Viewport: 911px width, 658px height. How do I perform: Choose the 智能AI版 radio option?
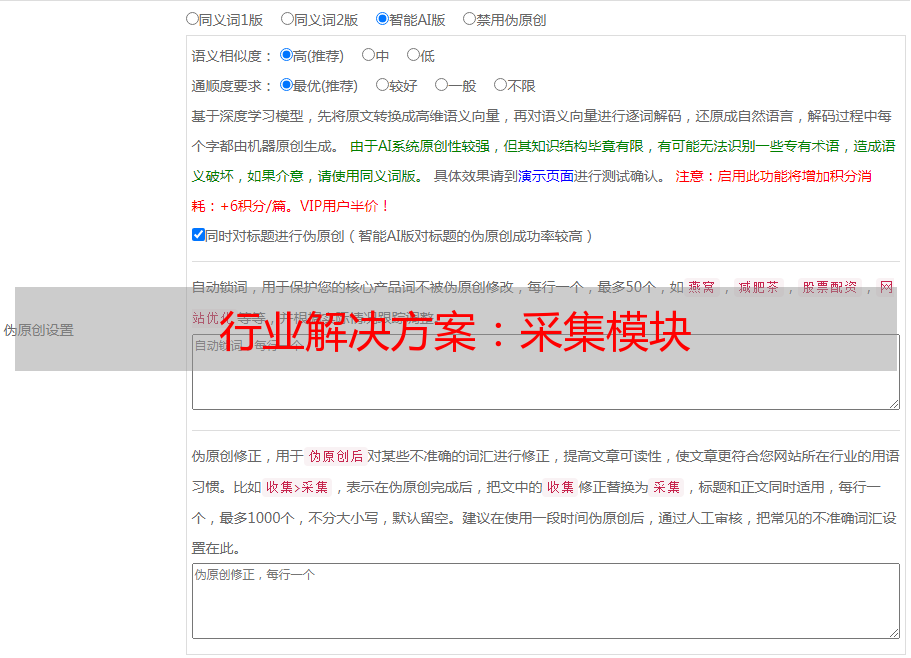[x=382, y=19]
